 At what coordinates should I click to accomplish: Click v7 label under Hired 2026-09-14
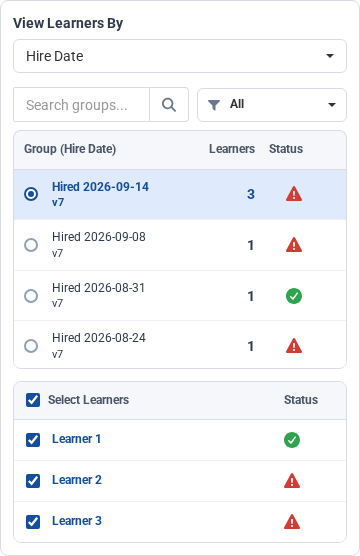(58, 202)
